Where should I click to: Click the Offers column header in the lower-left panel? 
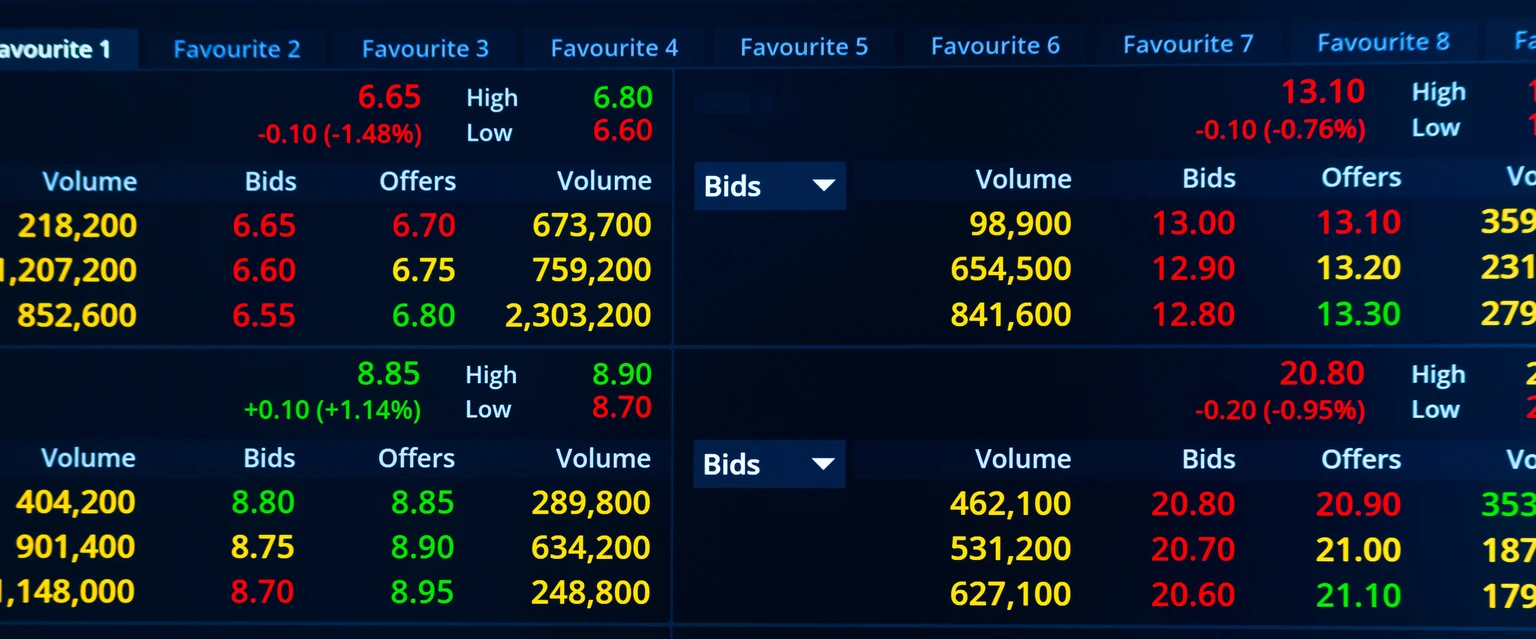click(416, 458)
